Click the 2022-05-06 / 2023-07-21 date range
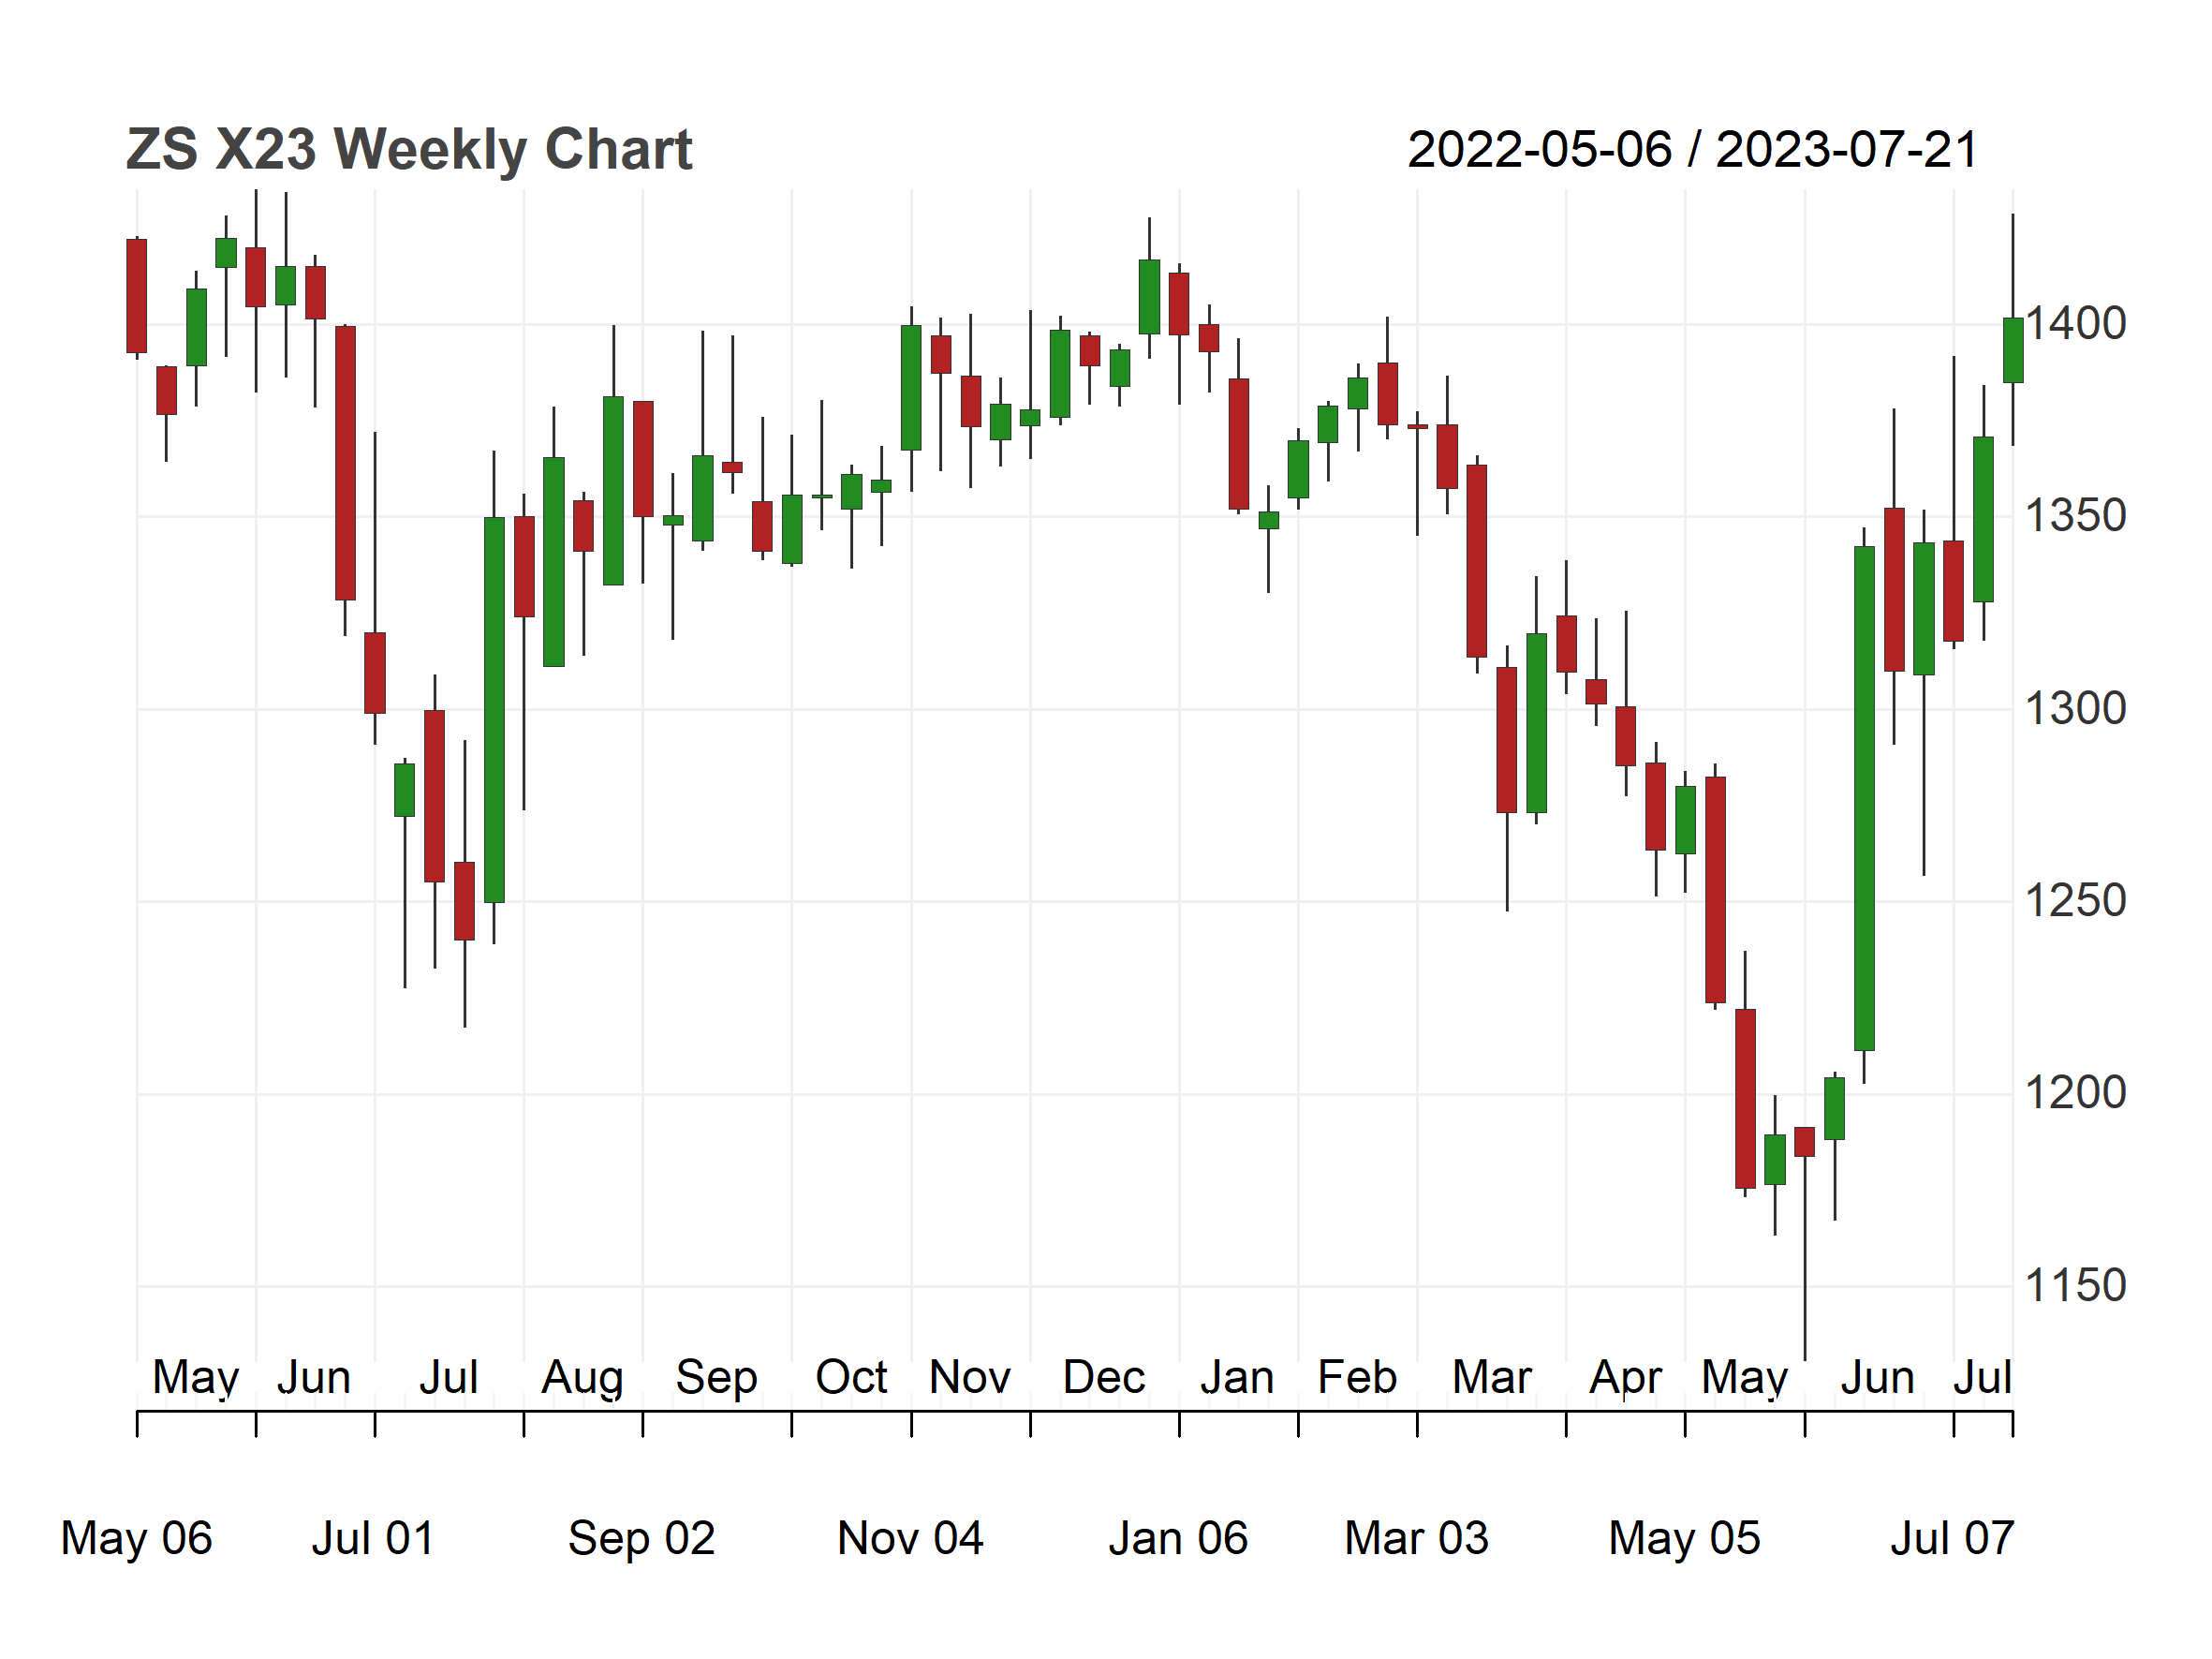 (1693, 150)
